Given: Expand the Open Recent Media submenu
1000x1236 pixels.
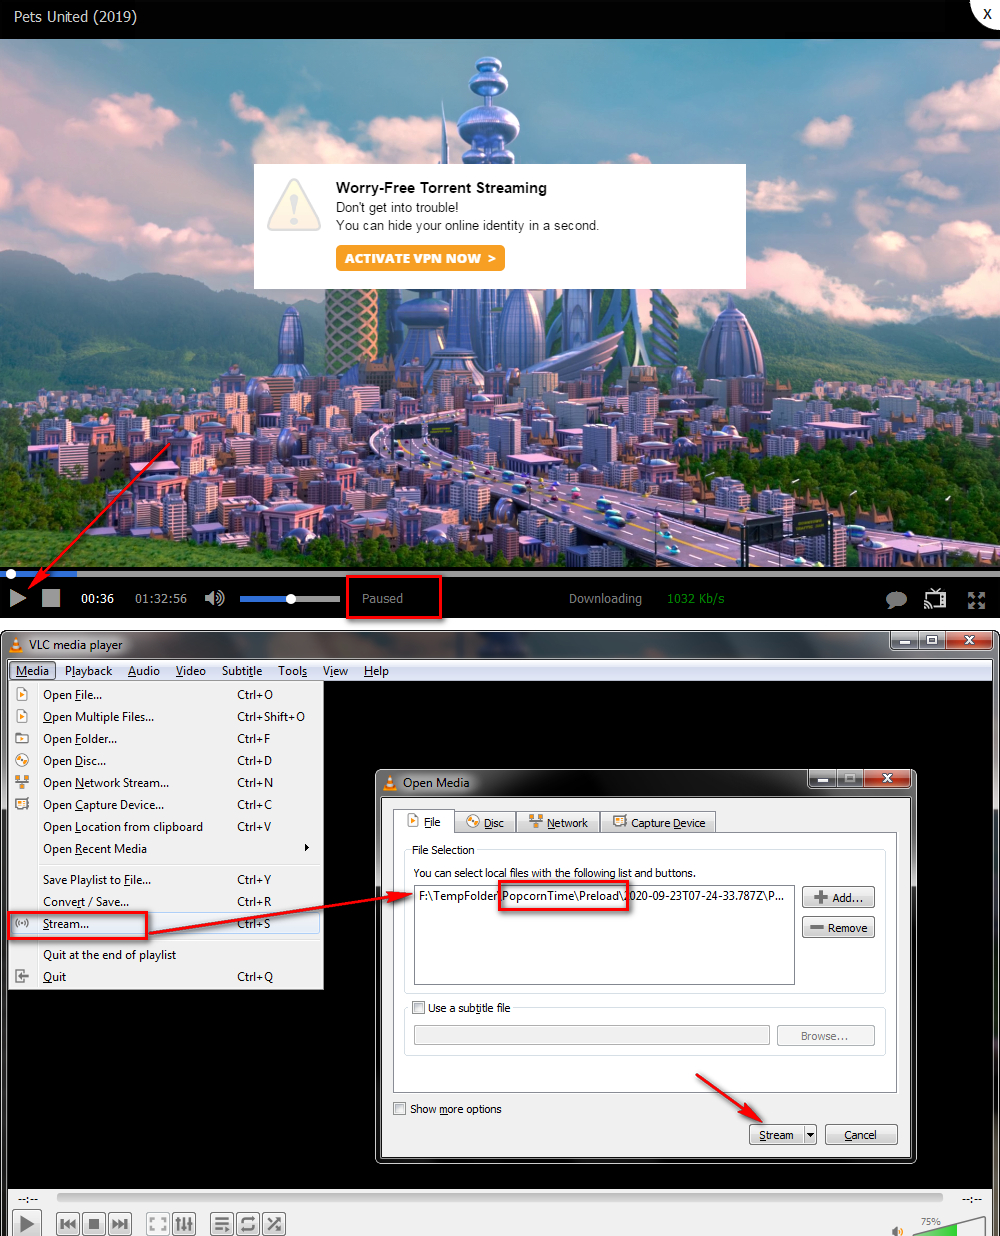Looking at the screenshot, I should [166, 849].
